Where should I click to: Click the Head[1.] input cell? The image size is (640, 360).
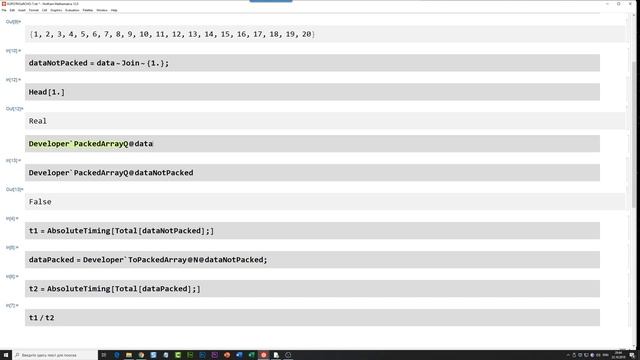pyautogui.click(x=312, y=92)
